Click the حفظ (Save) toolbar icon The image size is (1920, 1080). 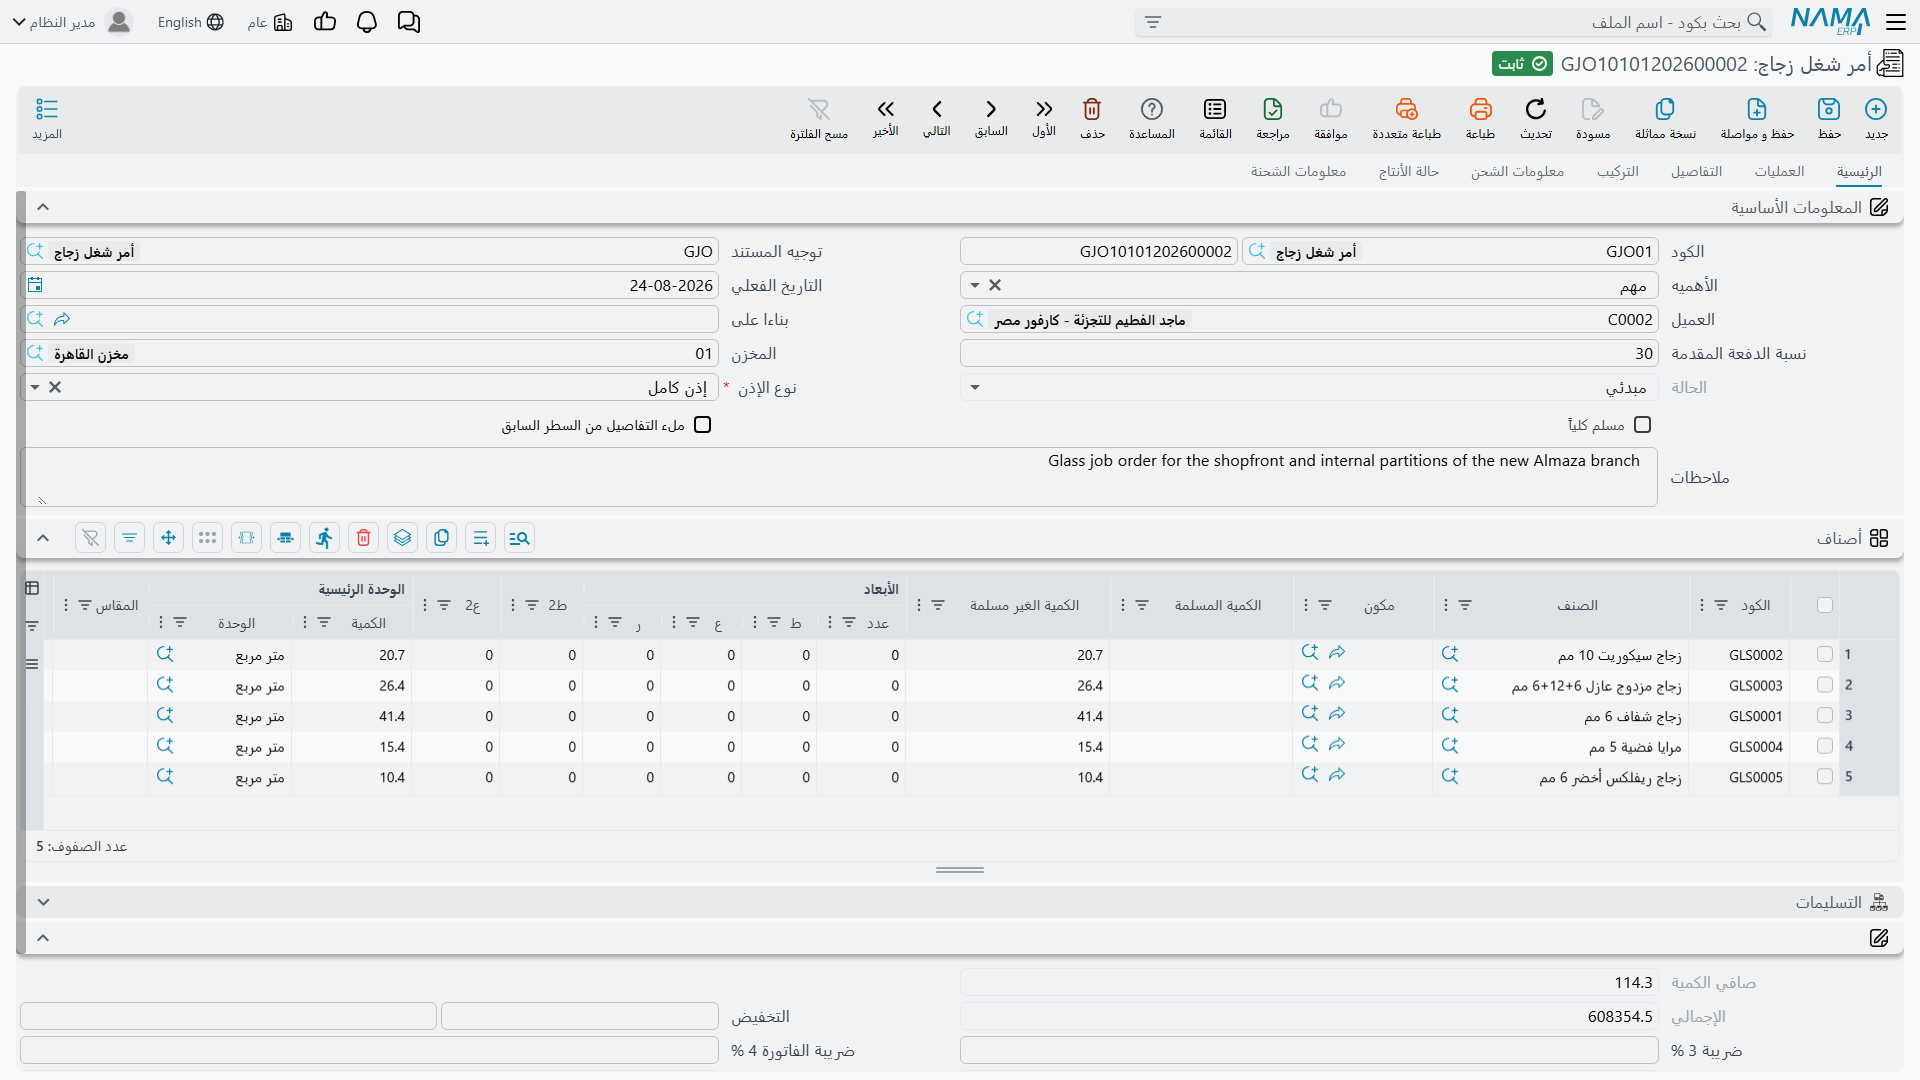[1829, 109]
